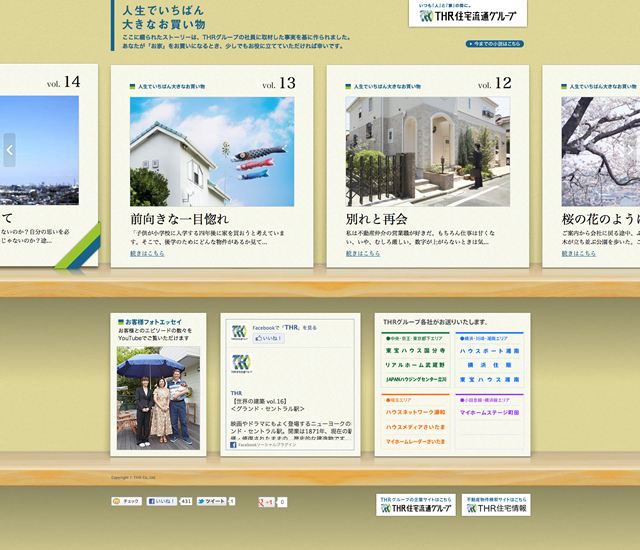Screen dimensions: 640x550
Task: Click 続きはこちら under 前向きな一目惚れ
Action: (147, 254)
